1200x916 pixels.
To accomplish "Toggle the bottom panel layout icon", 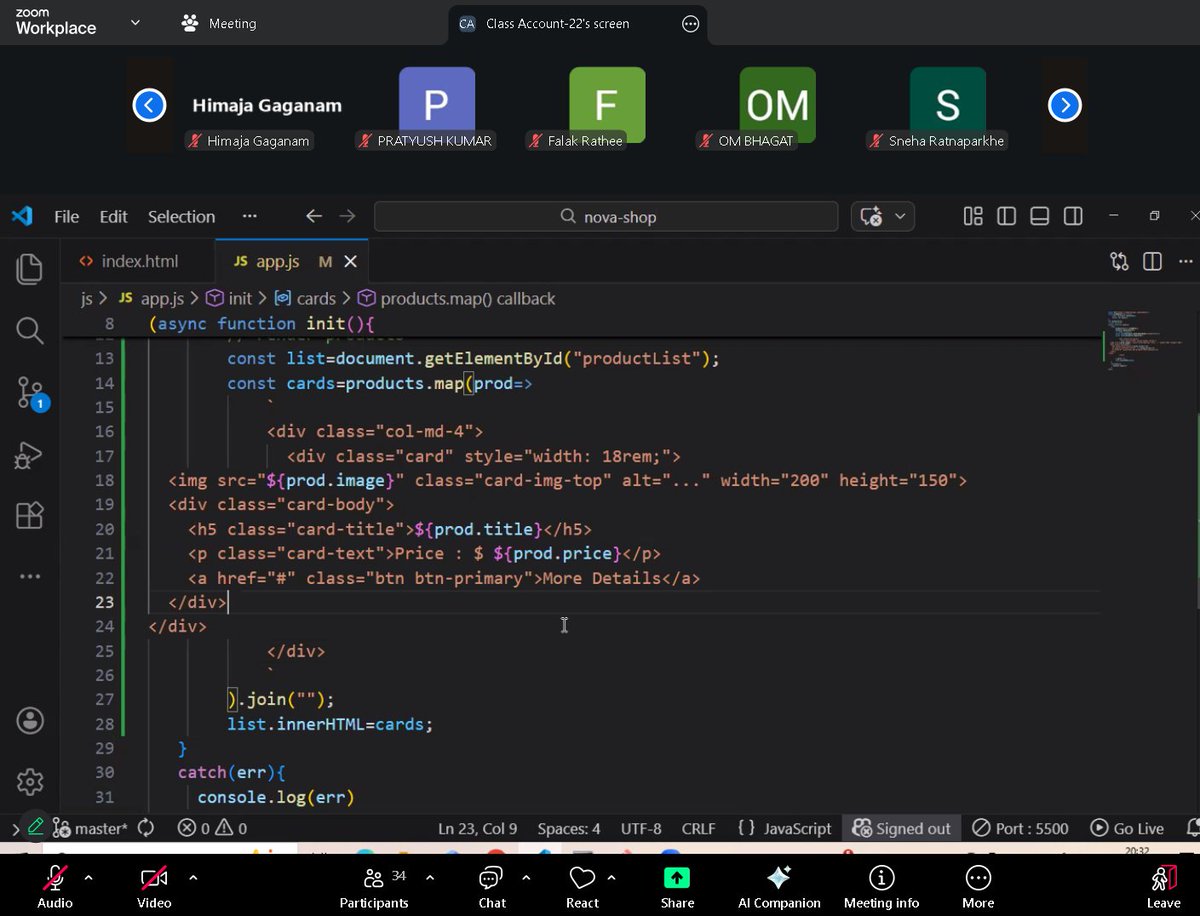I will tap(1040, 216).
